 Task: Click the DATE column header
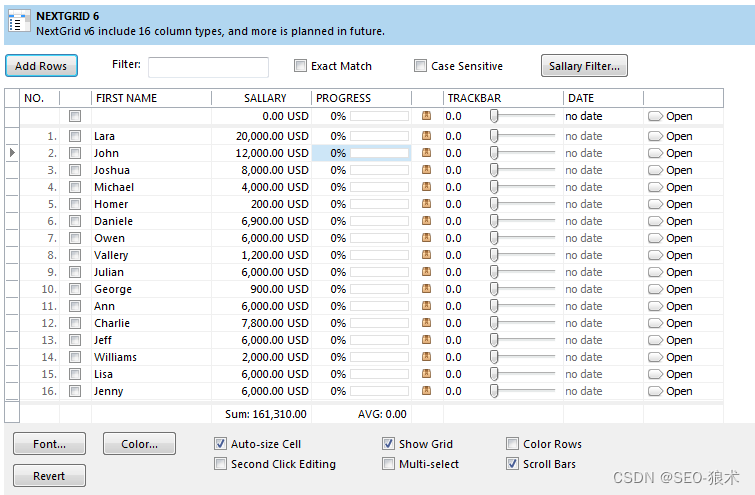(x=603, y=98)
